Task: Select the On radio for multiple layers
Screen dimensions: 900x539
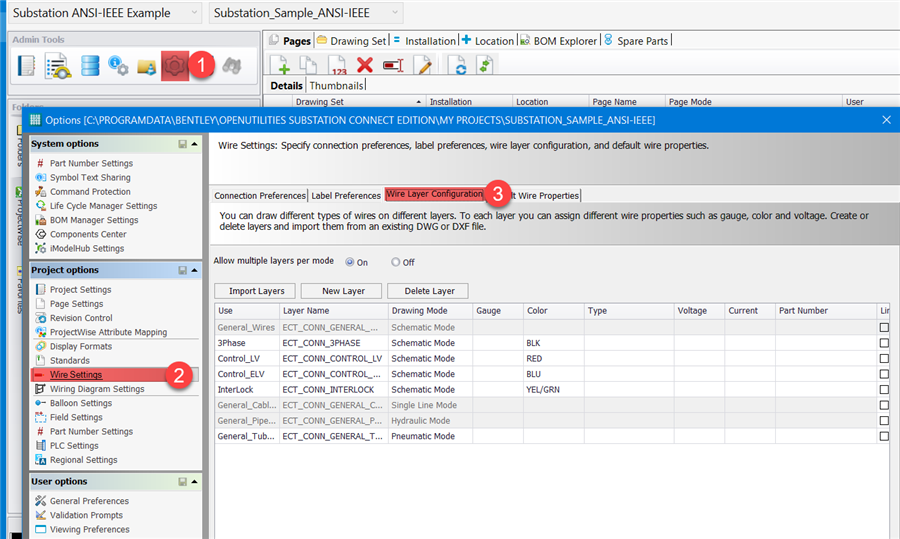Action: coord(350,262)
